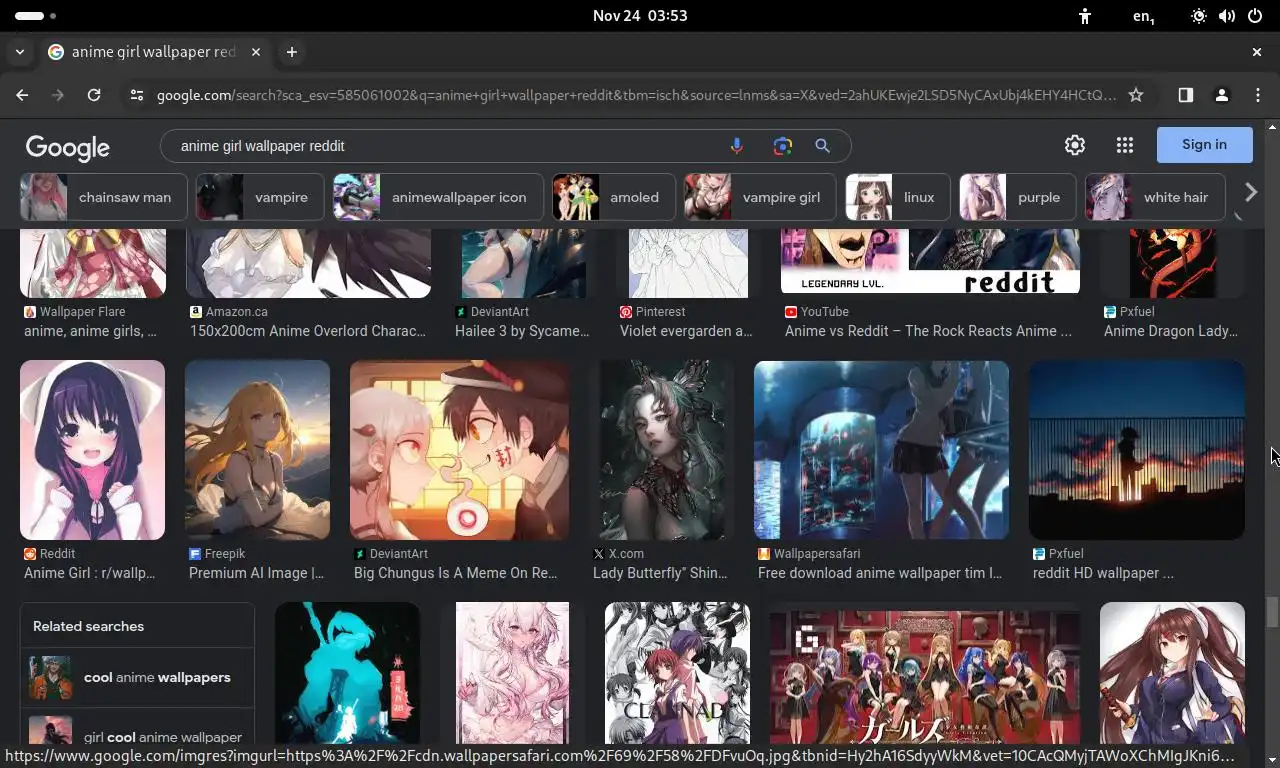Image resolution: width=1280 pixels, height=768 pixels.
Task: Bookmark this tab with star icon
Action: click(1136, 95)
